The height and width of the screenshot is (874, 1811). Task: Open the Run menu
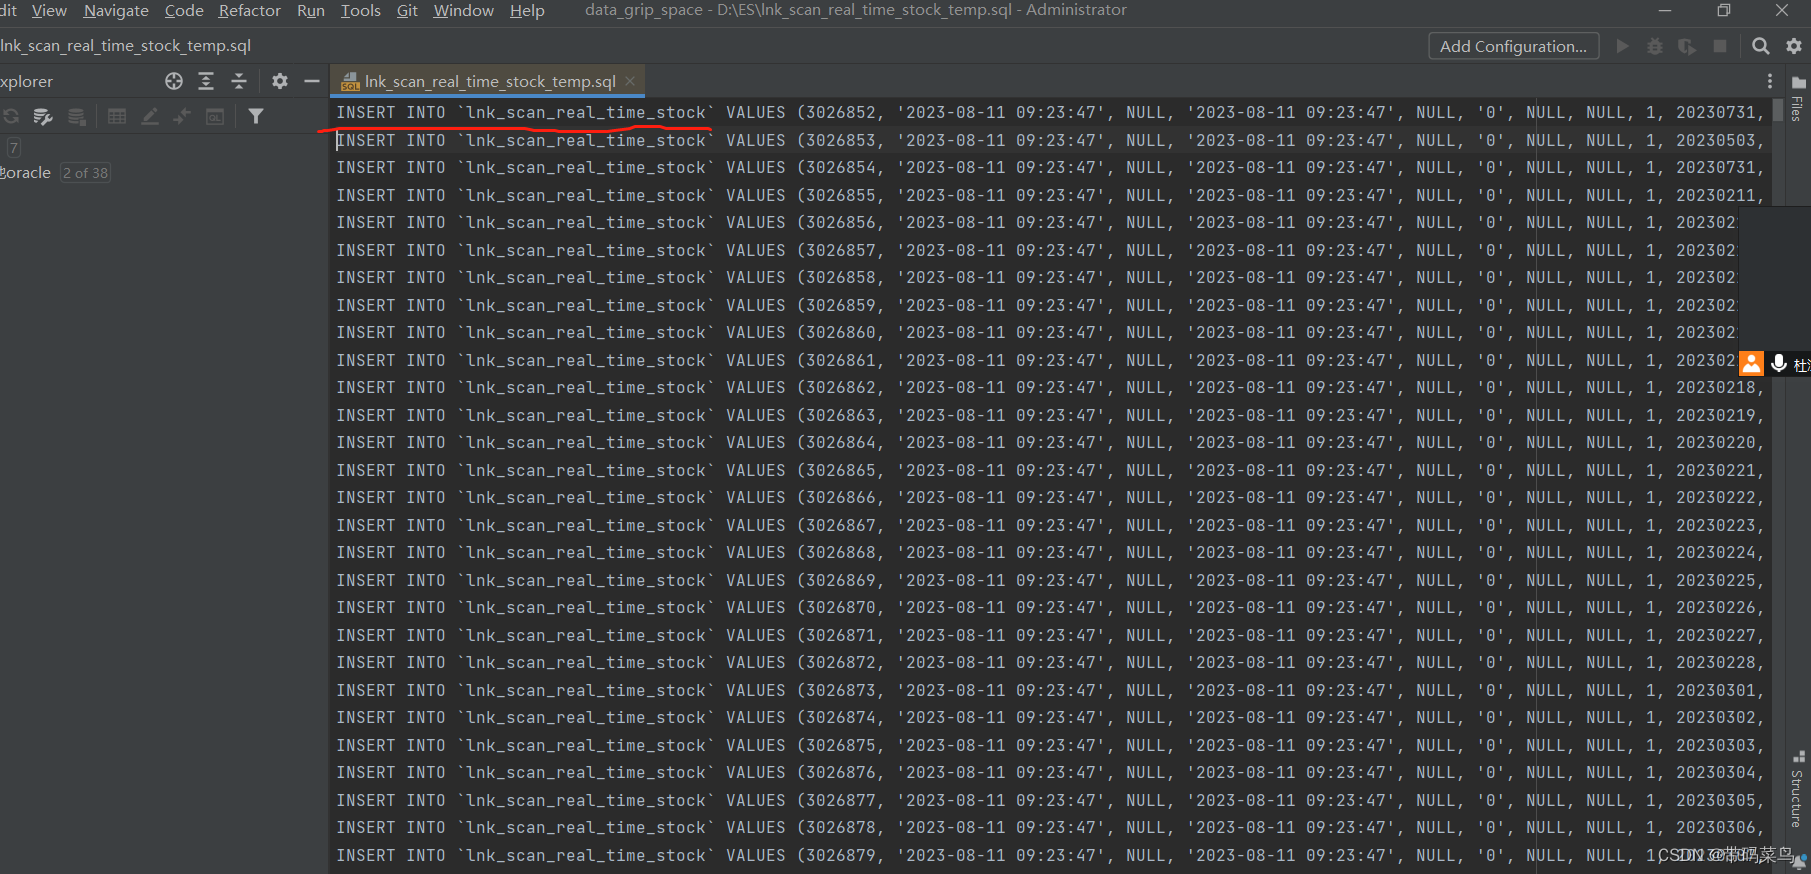click(311, 10)
